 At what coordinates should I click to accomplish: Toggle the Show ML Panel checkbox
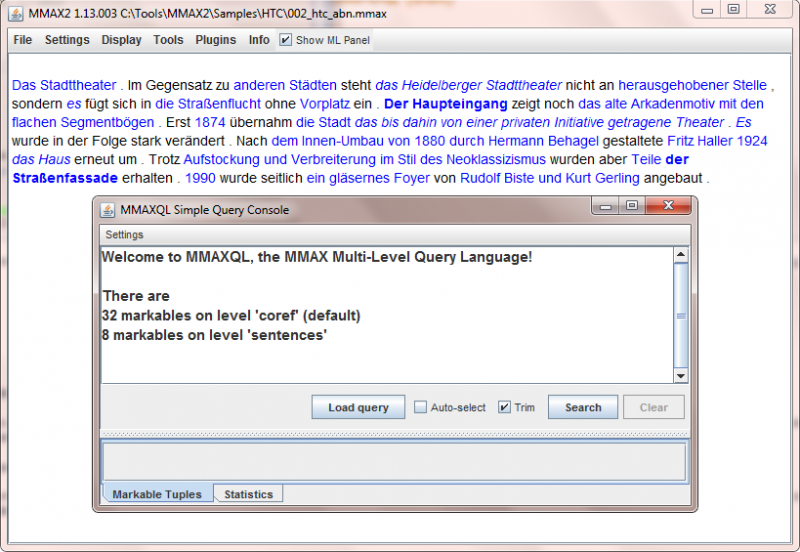[286, 40]
